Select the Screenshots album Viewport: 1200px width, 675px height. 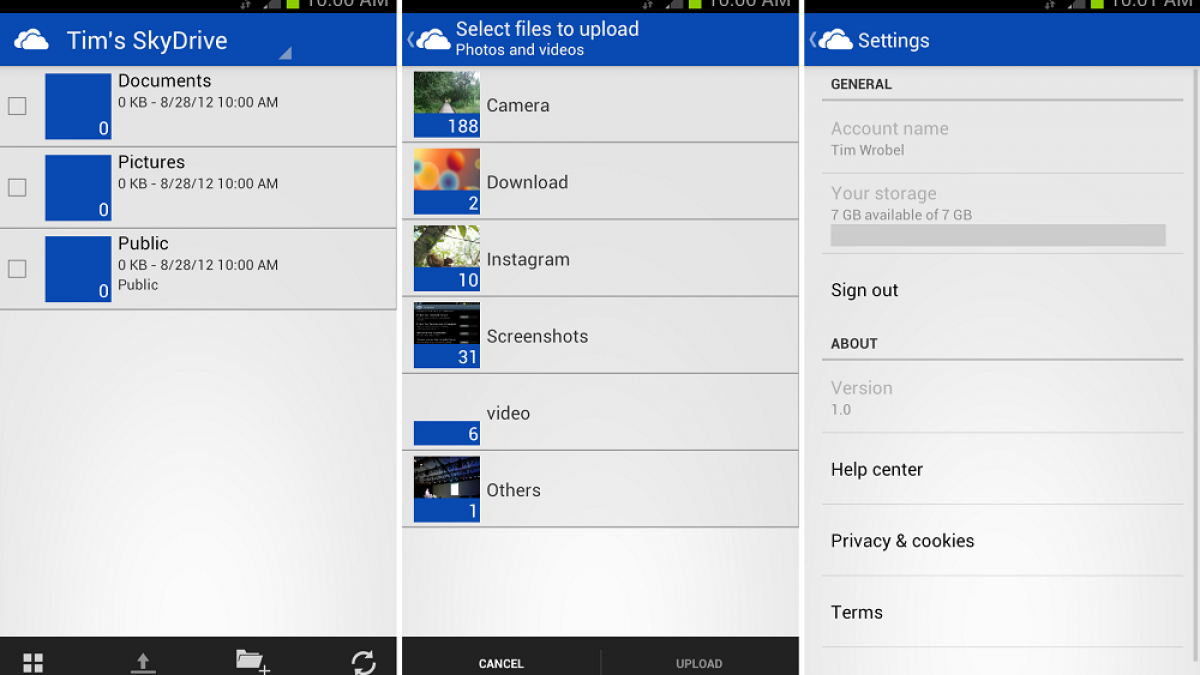pos(600,336)
